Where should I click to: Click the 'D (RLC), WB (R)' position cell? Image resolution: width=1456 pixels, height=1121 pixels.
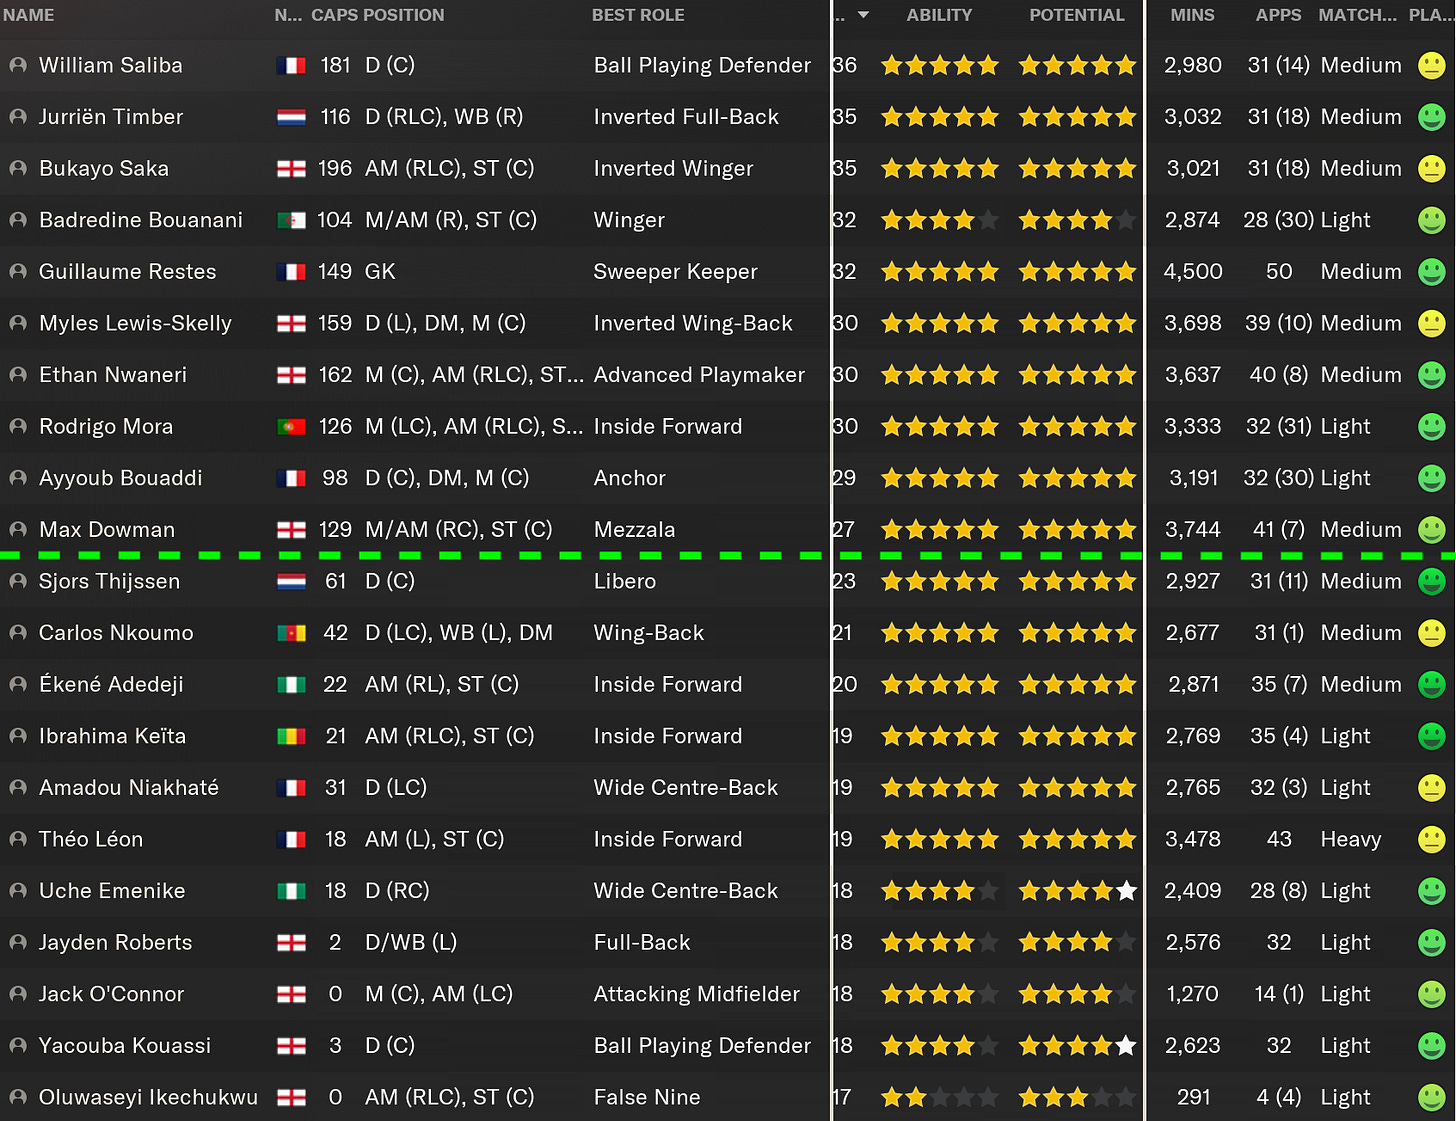[444, 117]
